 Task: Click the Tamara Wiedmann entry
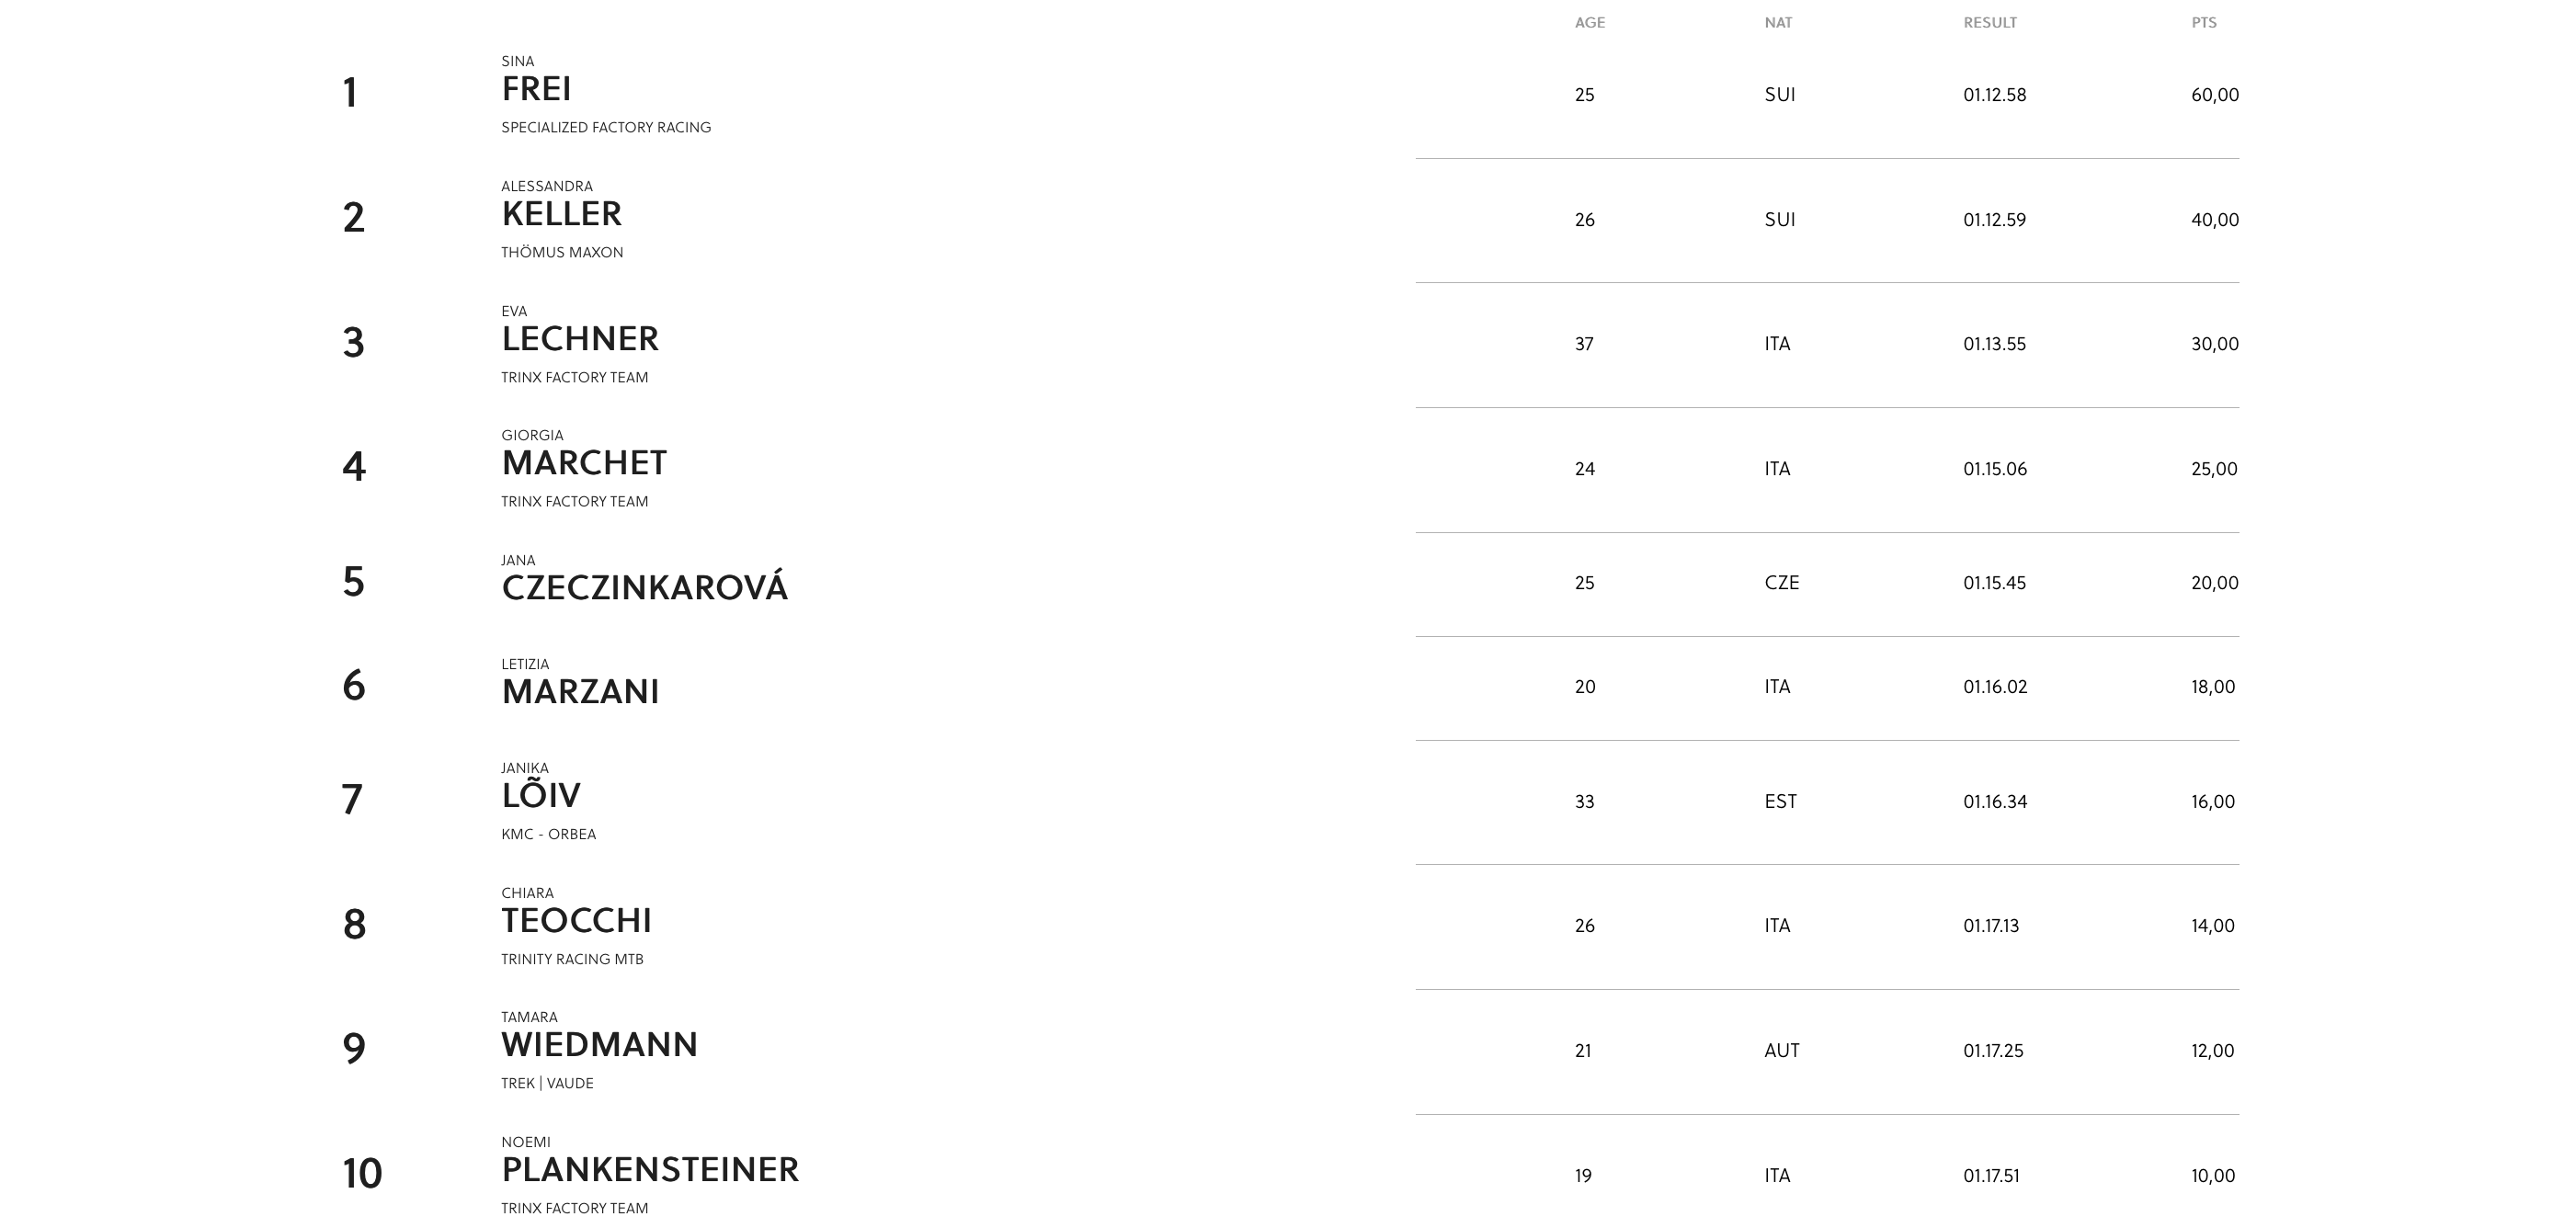(x=599, y=1045)
